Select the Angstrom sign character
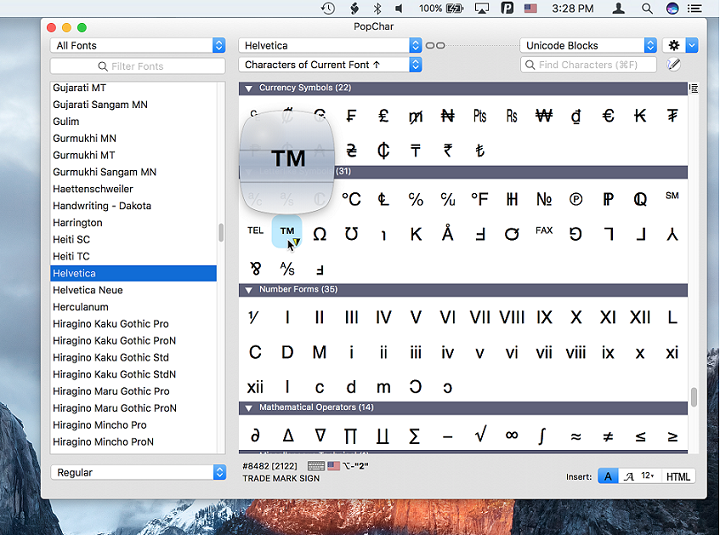 (x=448, y=233)
